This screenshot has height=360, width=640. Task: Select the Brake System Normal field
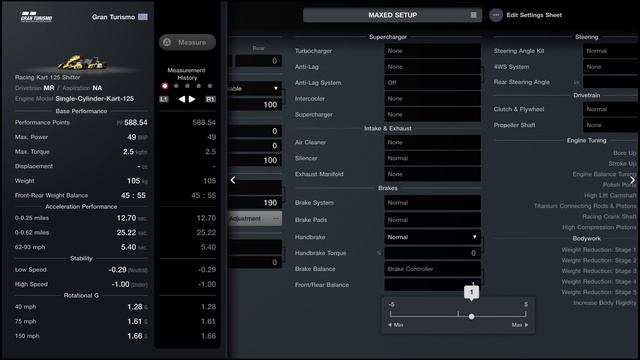tap(432, 203)
